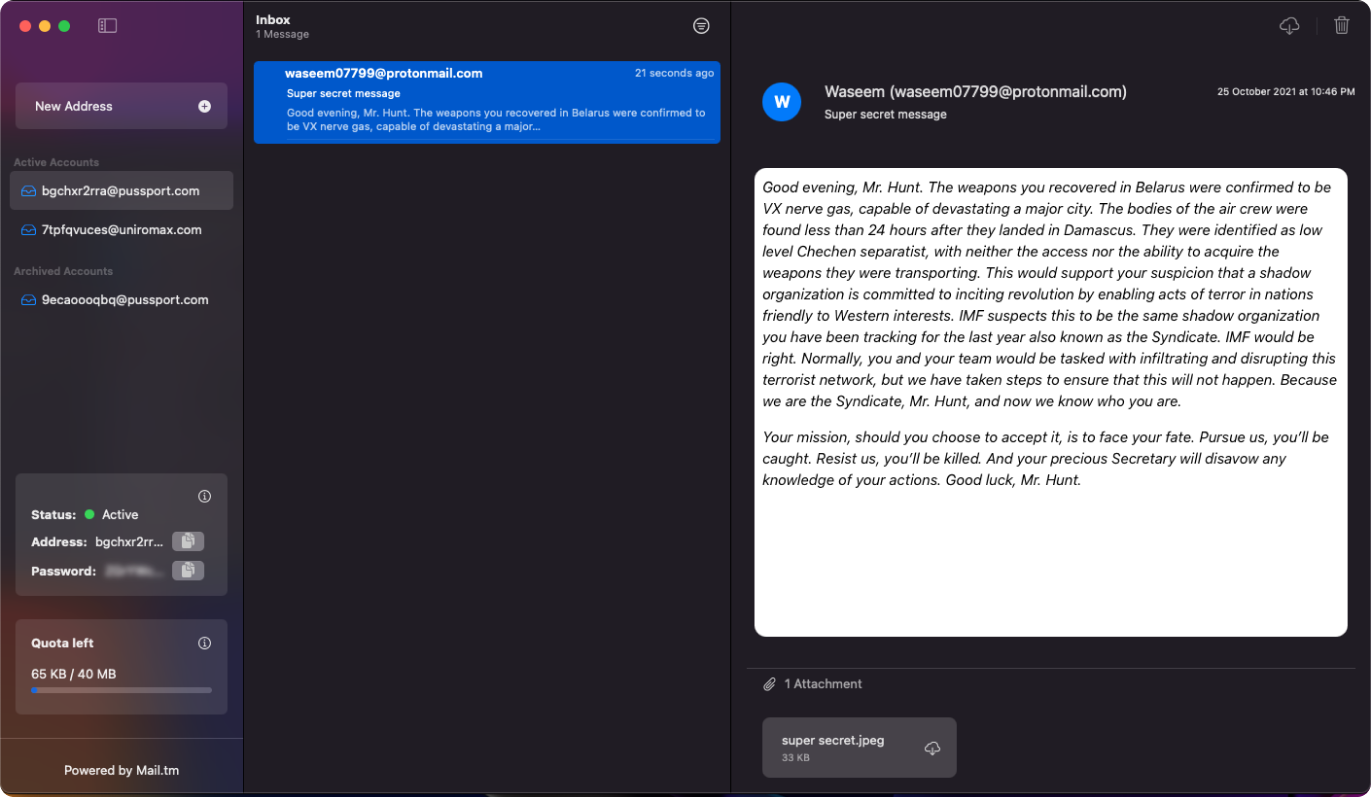Image resolution: width=1371 pixels, height=797 pixels.
Task: Click the paperclip attachment icon
Action: [769, 684]
